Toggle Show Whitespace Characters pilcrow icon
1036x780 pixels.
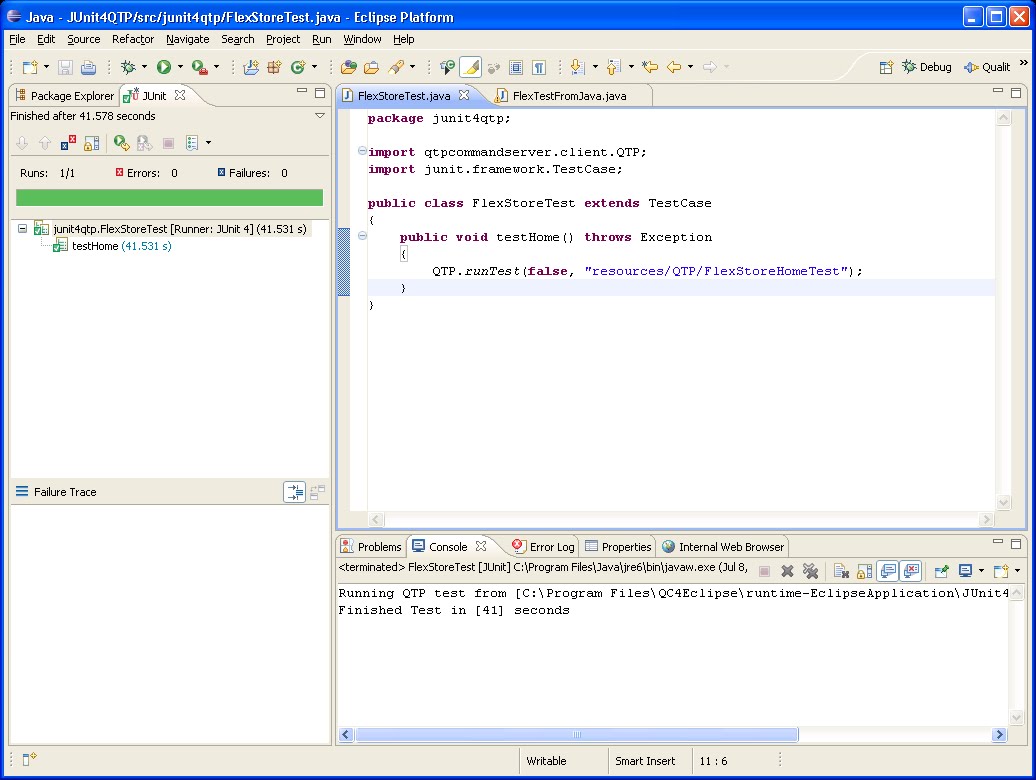pos(539,67)
